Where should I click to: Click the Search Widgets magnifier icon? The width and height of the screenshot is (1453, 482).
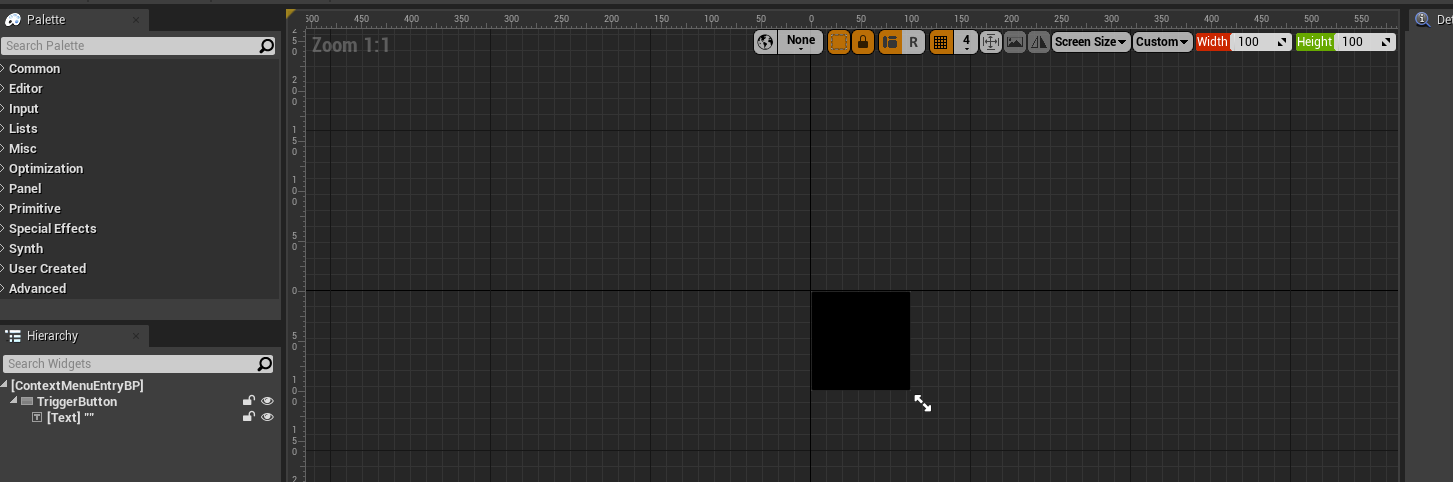(x=265, y=364)
